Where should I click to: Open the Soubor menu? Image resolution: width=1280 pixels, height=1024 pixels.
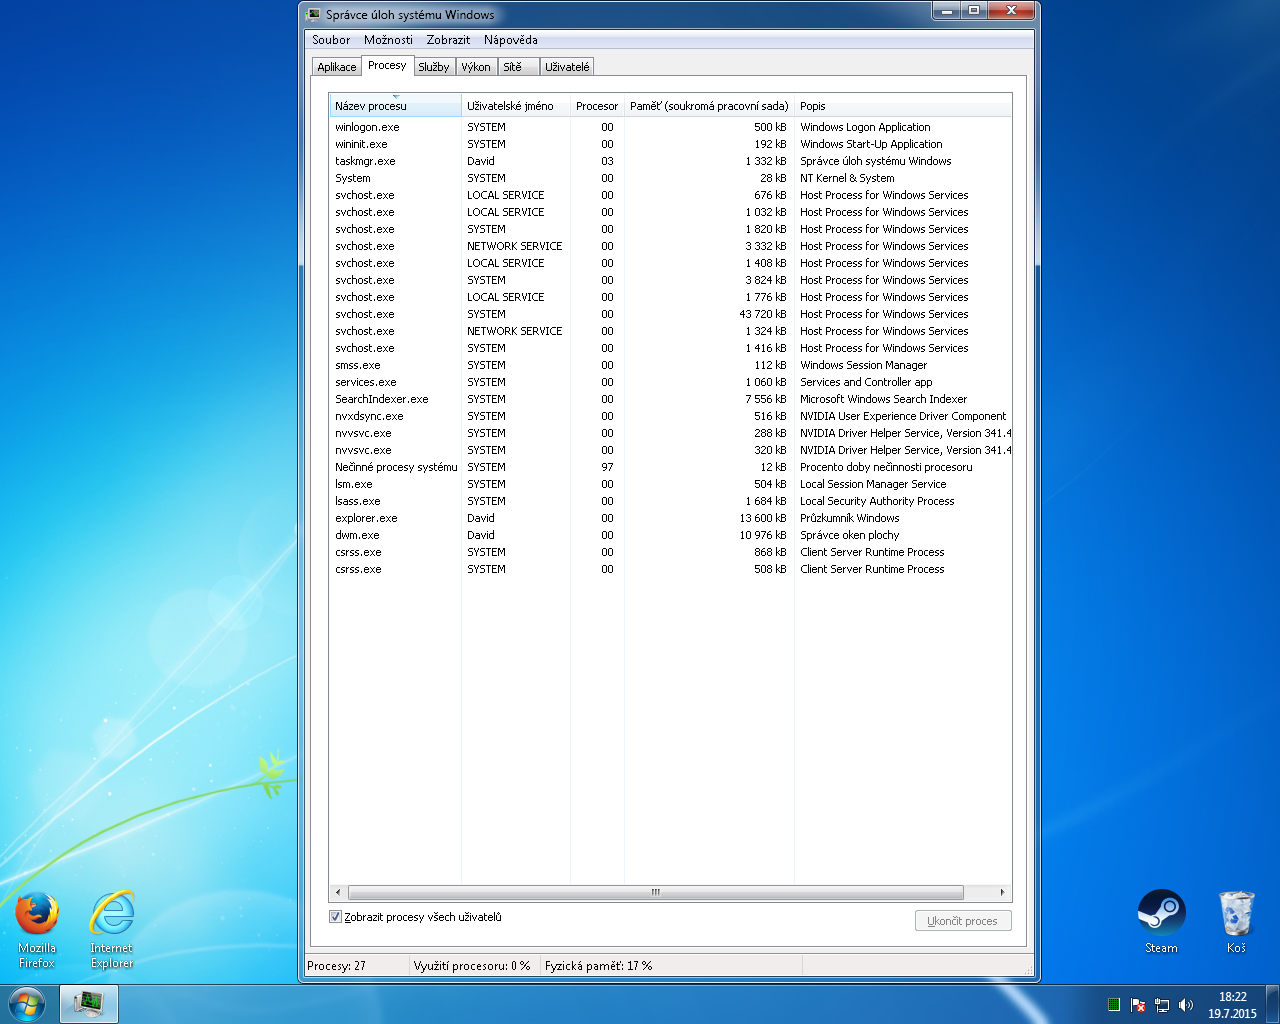click(x=331, y=40)
